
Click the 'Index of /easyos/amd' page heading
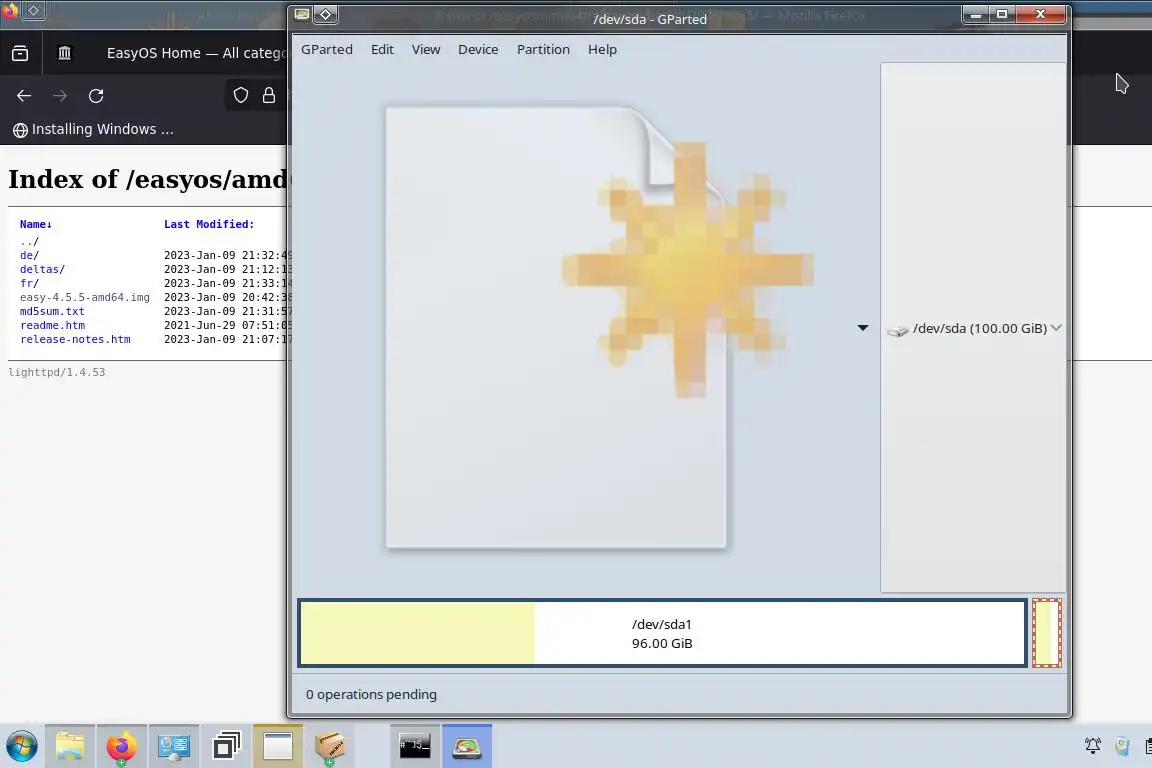pyautogui.click(x=148, y=179)
